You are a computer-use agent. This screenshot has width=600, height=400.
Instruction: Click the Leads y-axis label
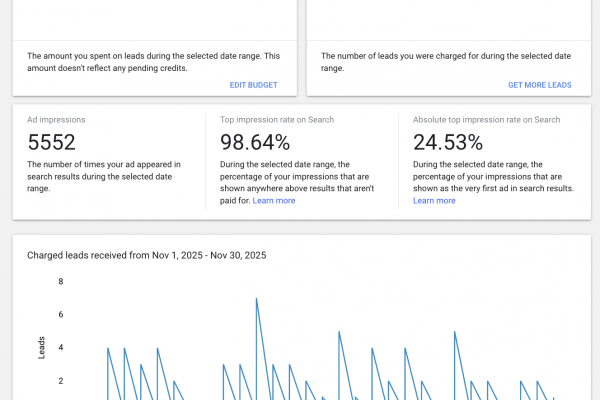pos(41,347)
